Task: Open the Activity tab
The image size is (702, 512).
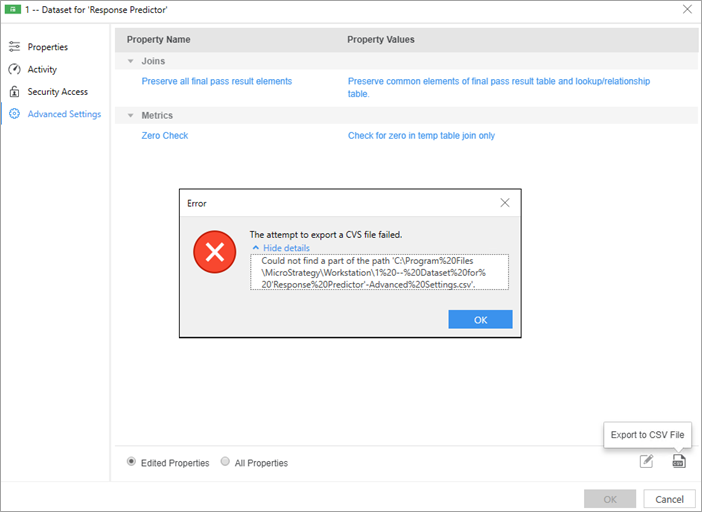Action: (x=42, y=69)
